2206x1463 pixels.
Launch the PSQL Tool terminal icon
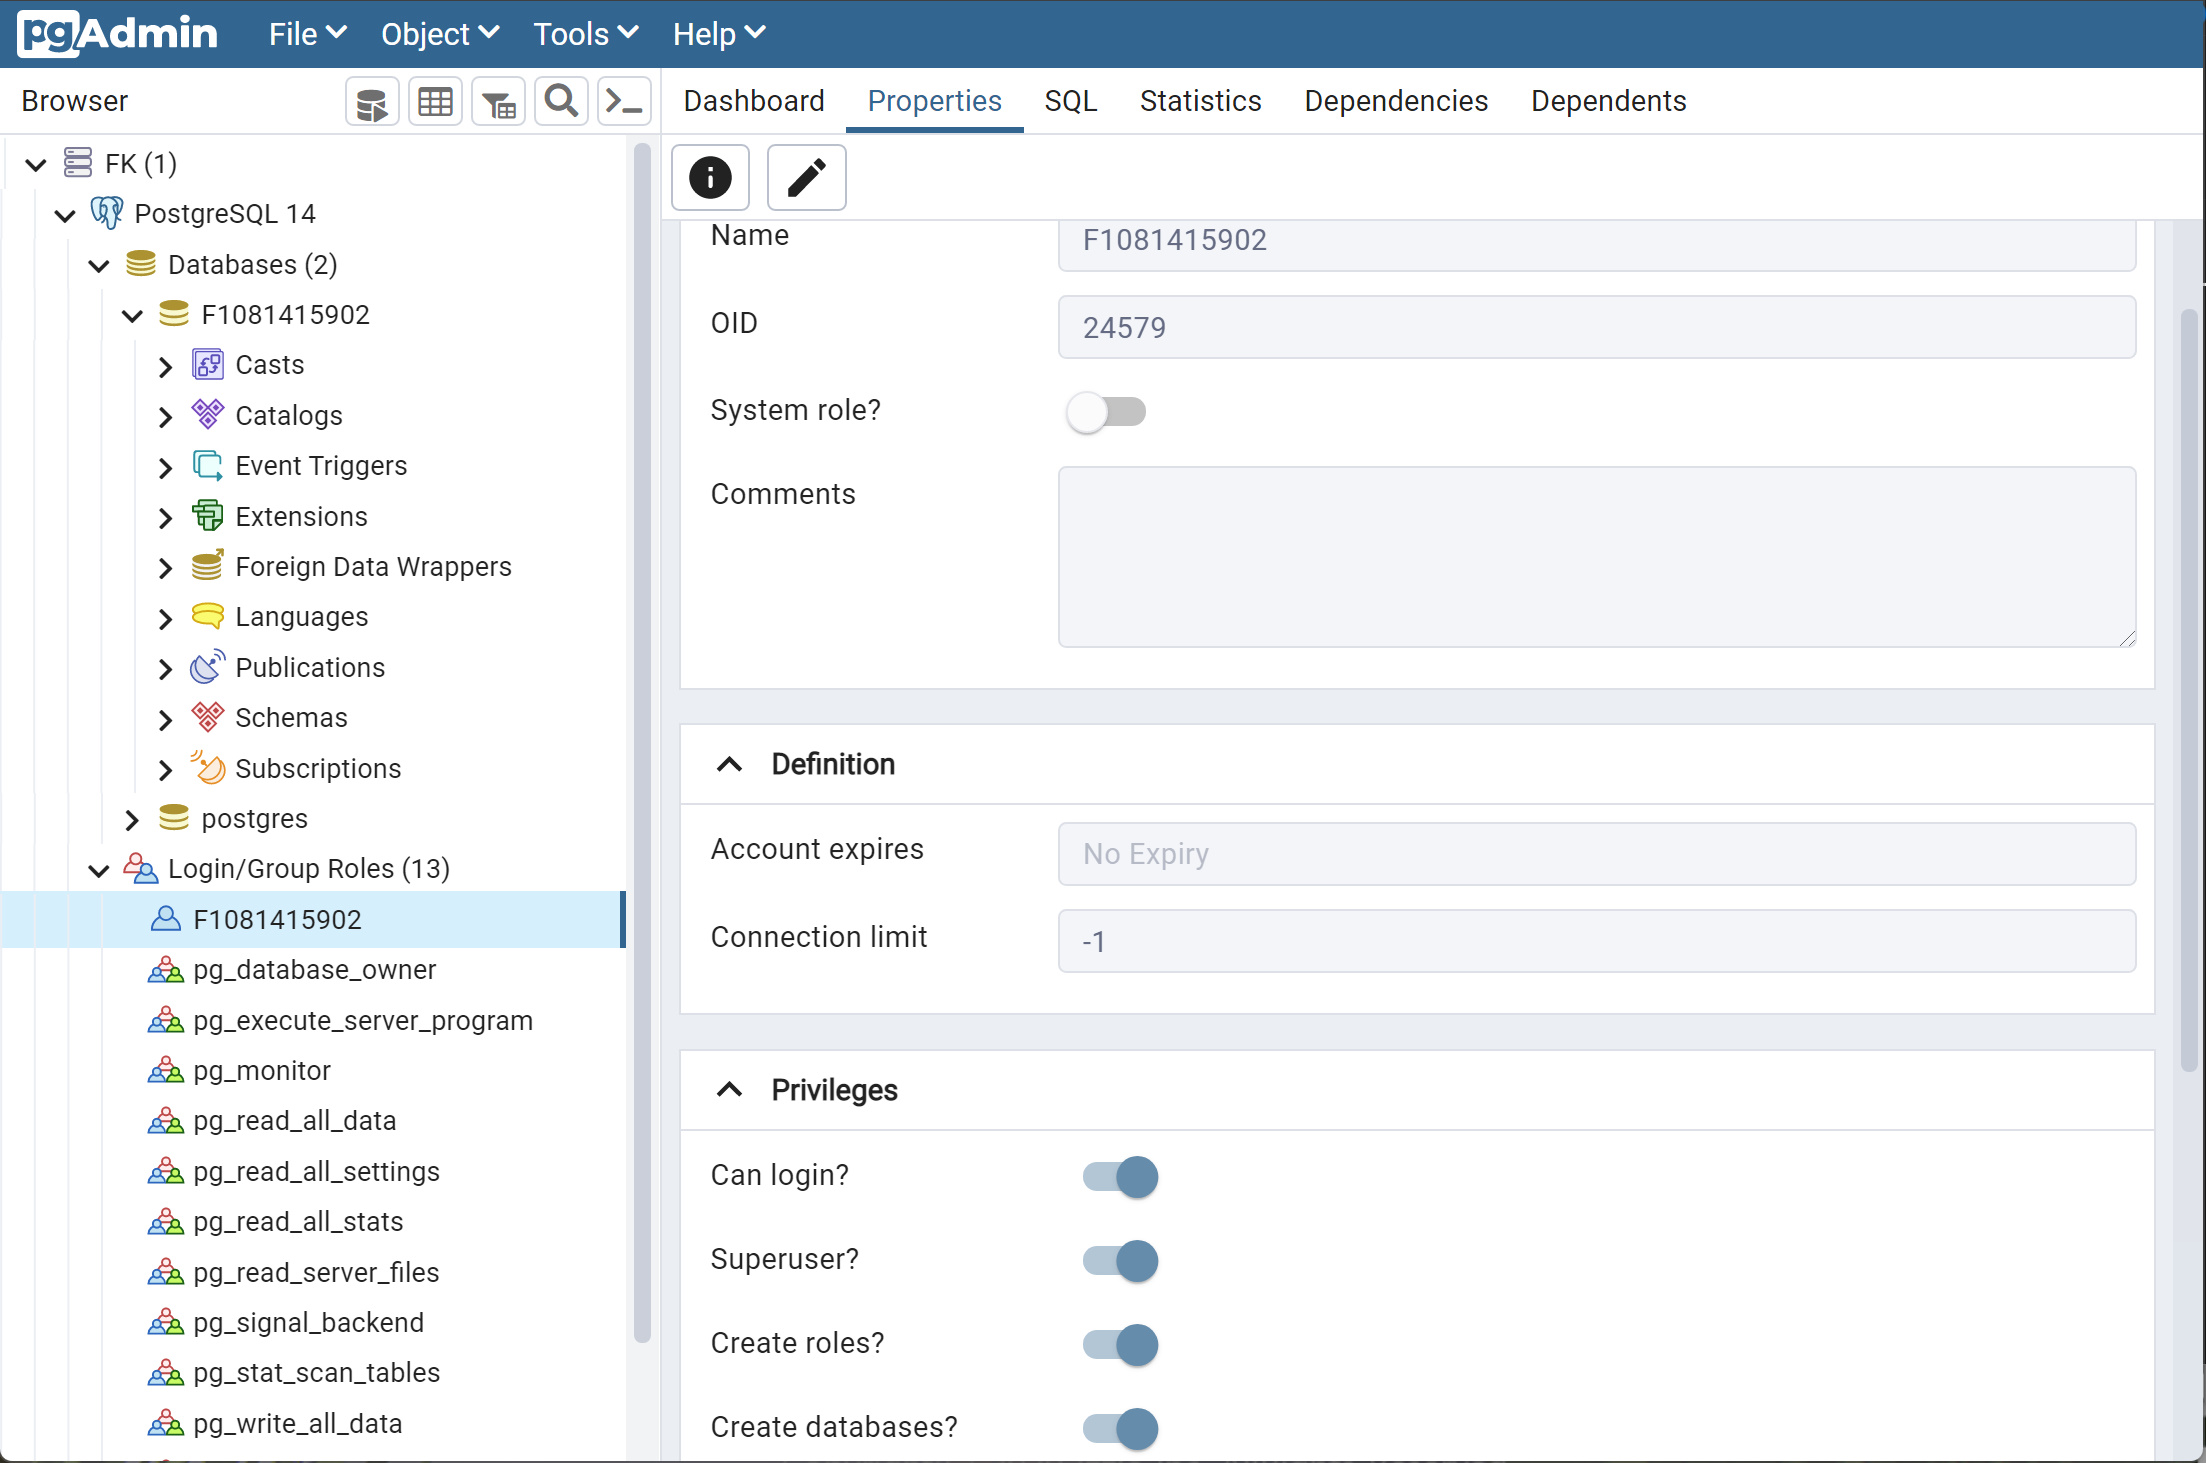[x=624, y=102]
